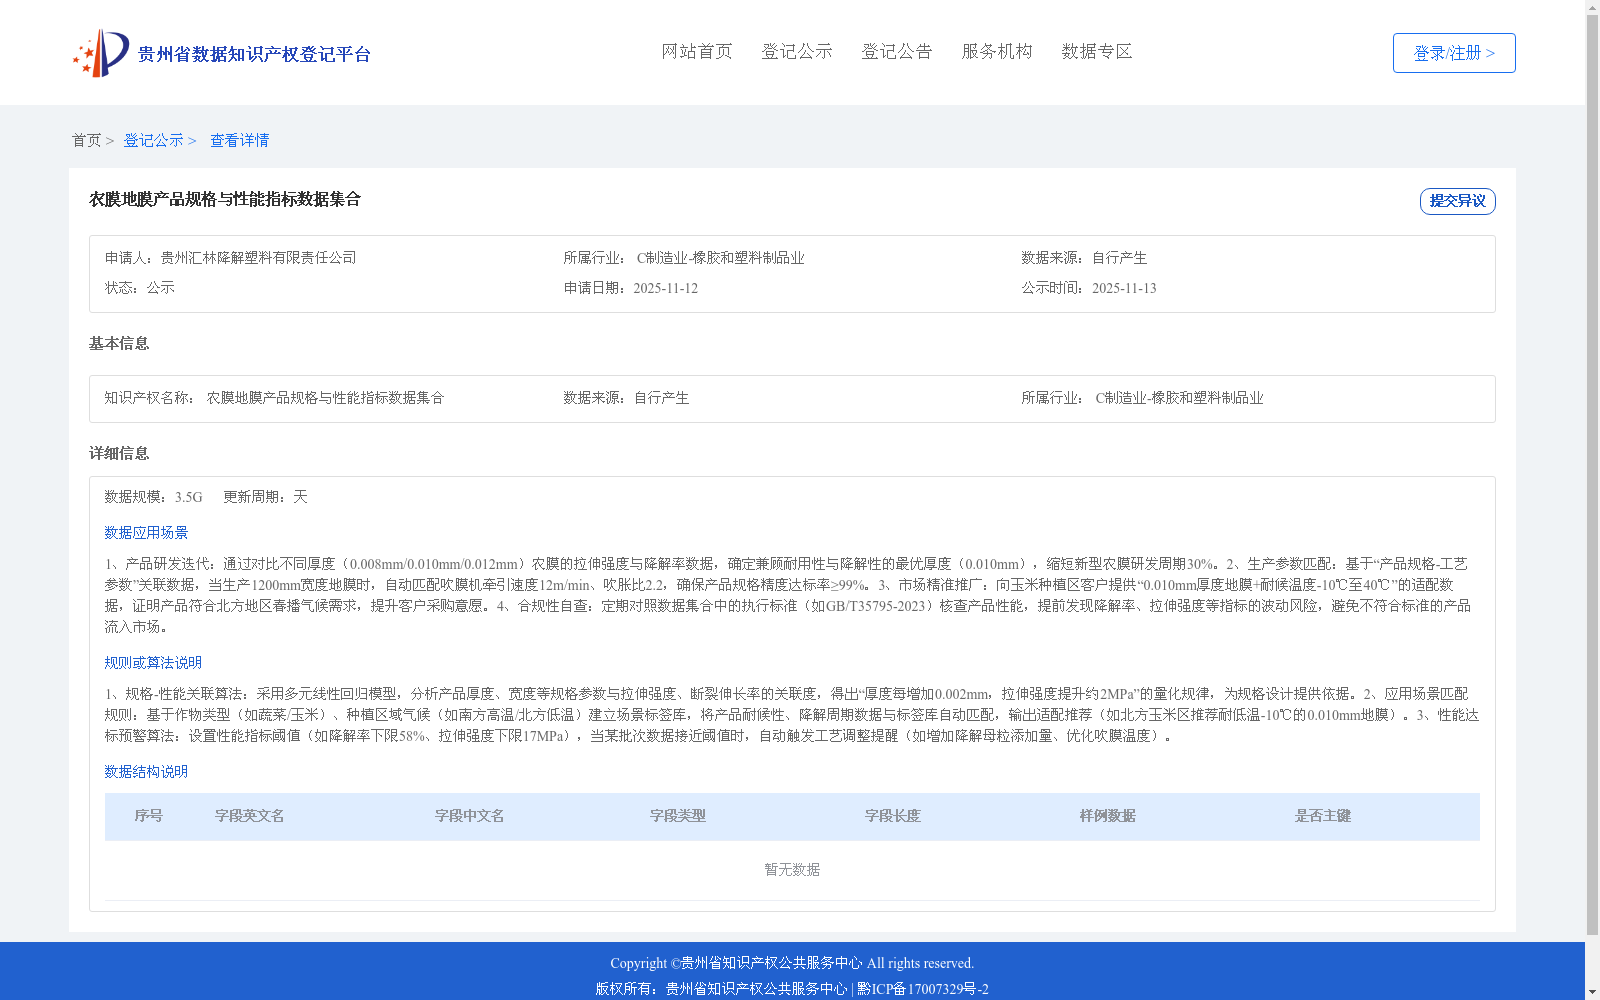
Task: Click the 字段英文名 column header
Action: 250,816
